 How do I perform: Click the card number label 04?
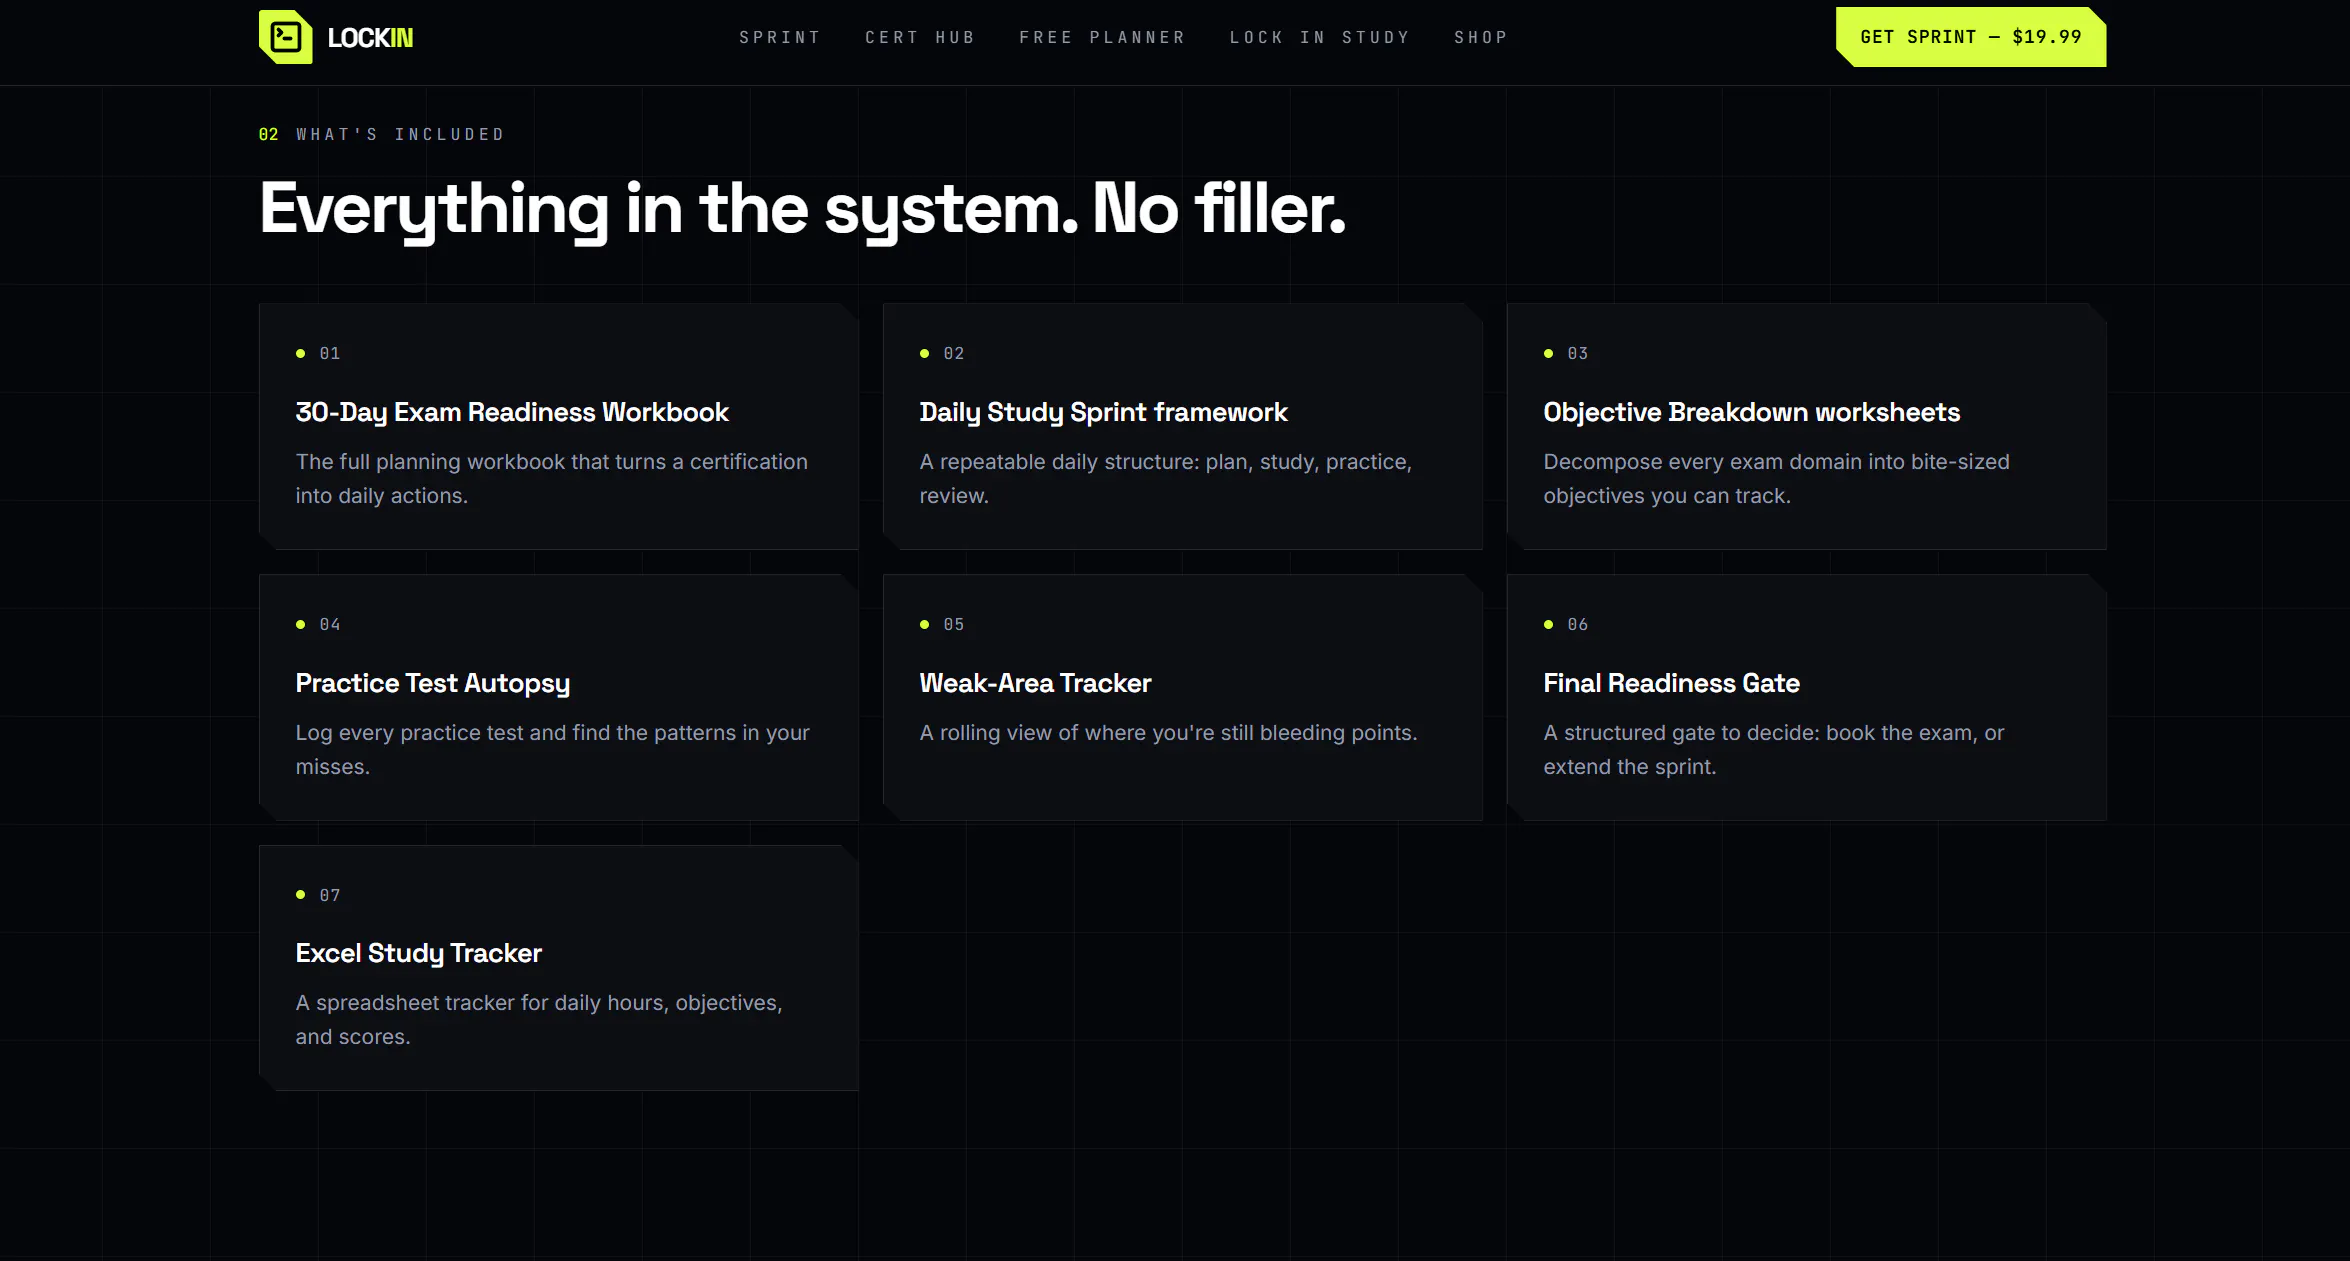[x=330, y=624]
